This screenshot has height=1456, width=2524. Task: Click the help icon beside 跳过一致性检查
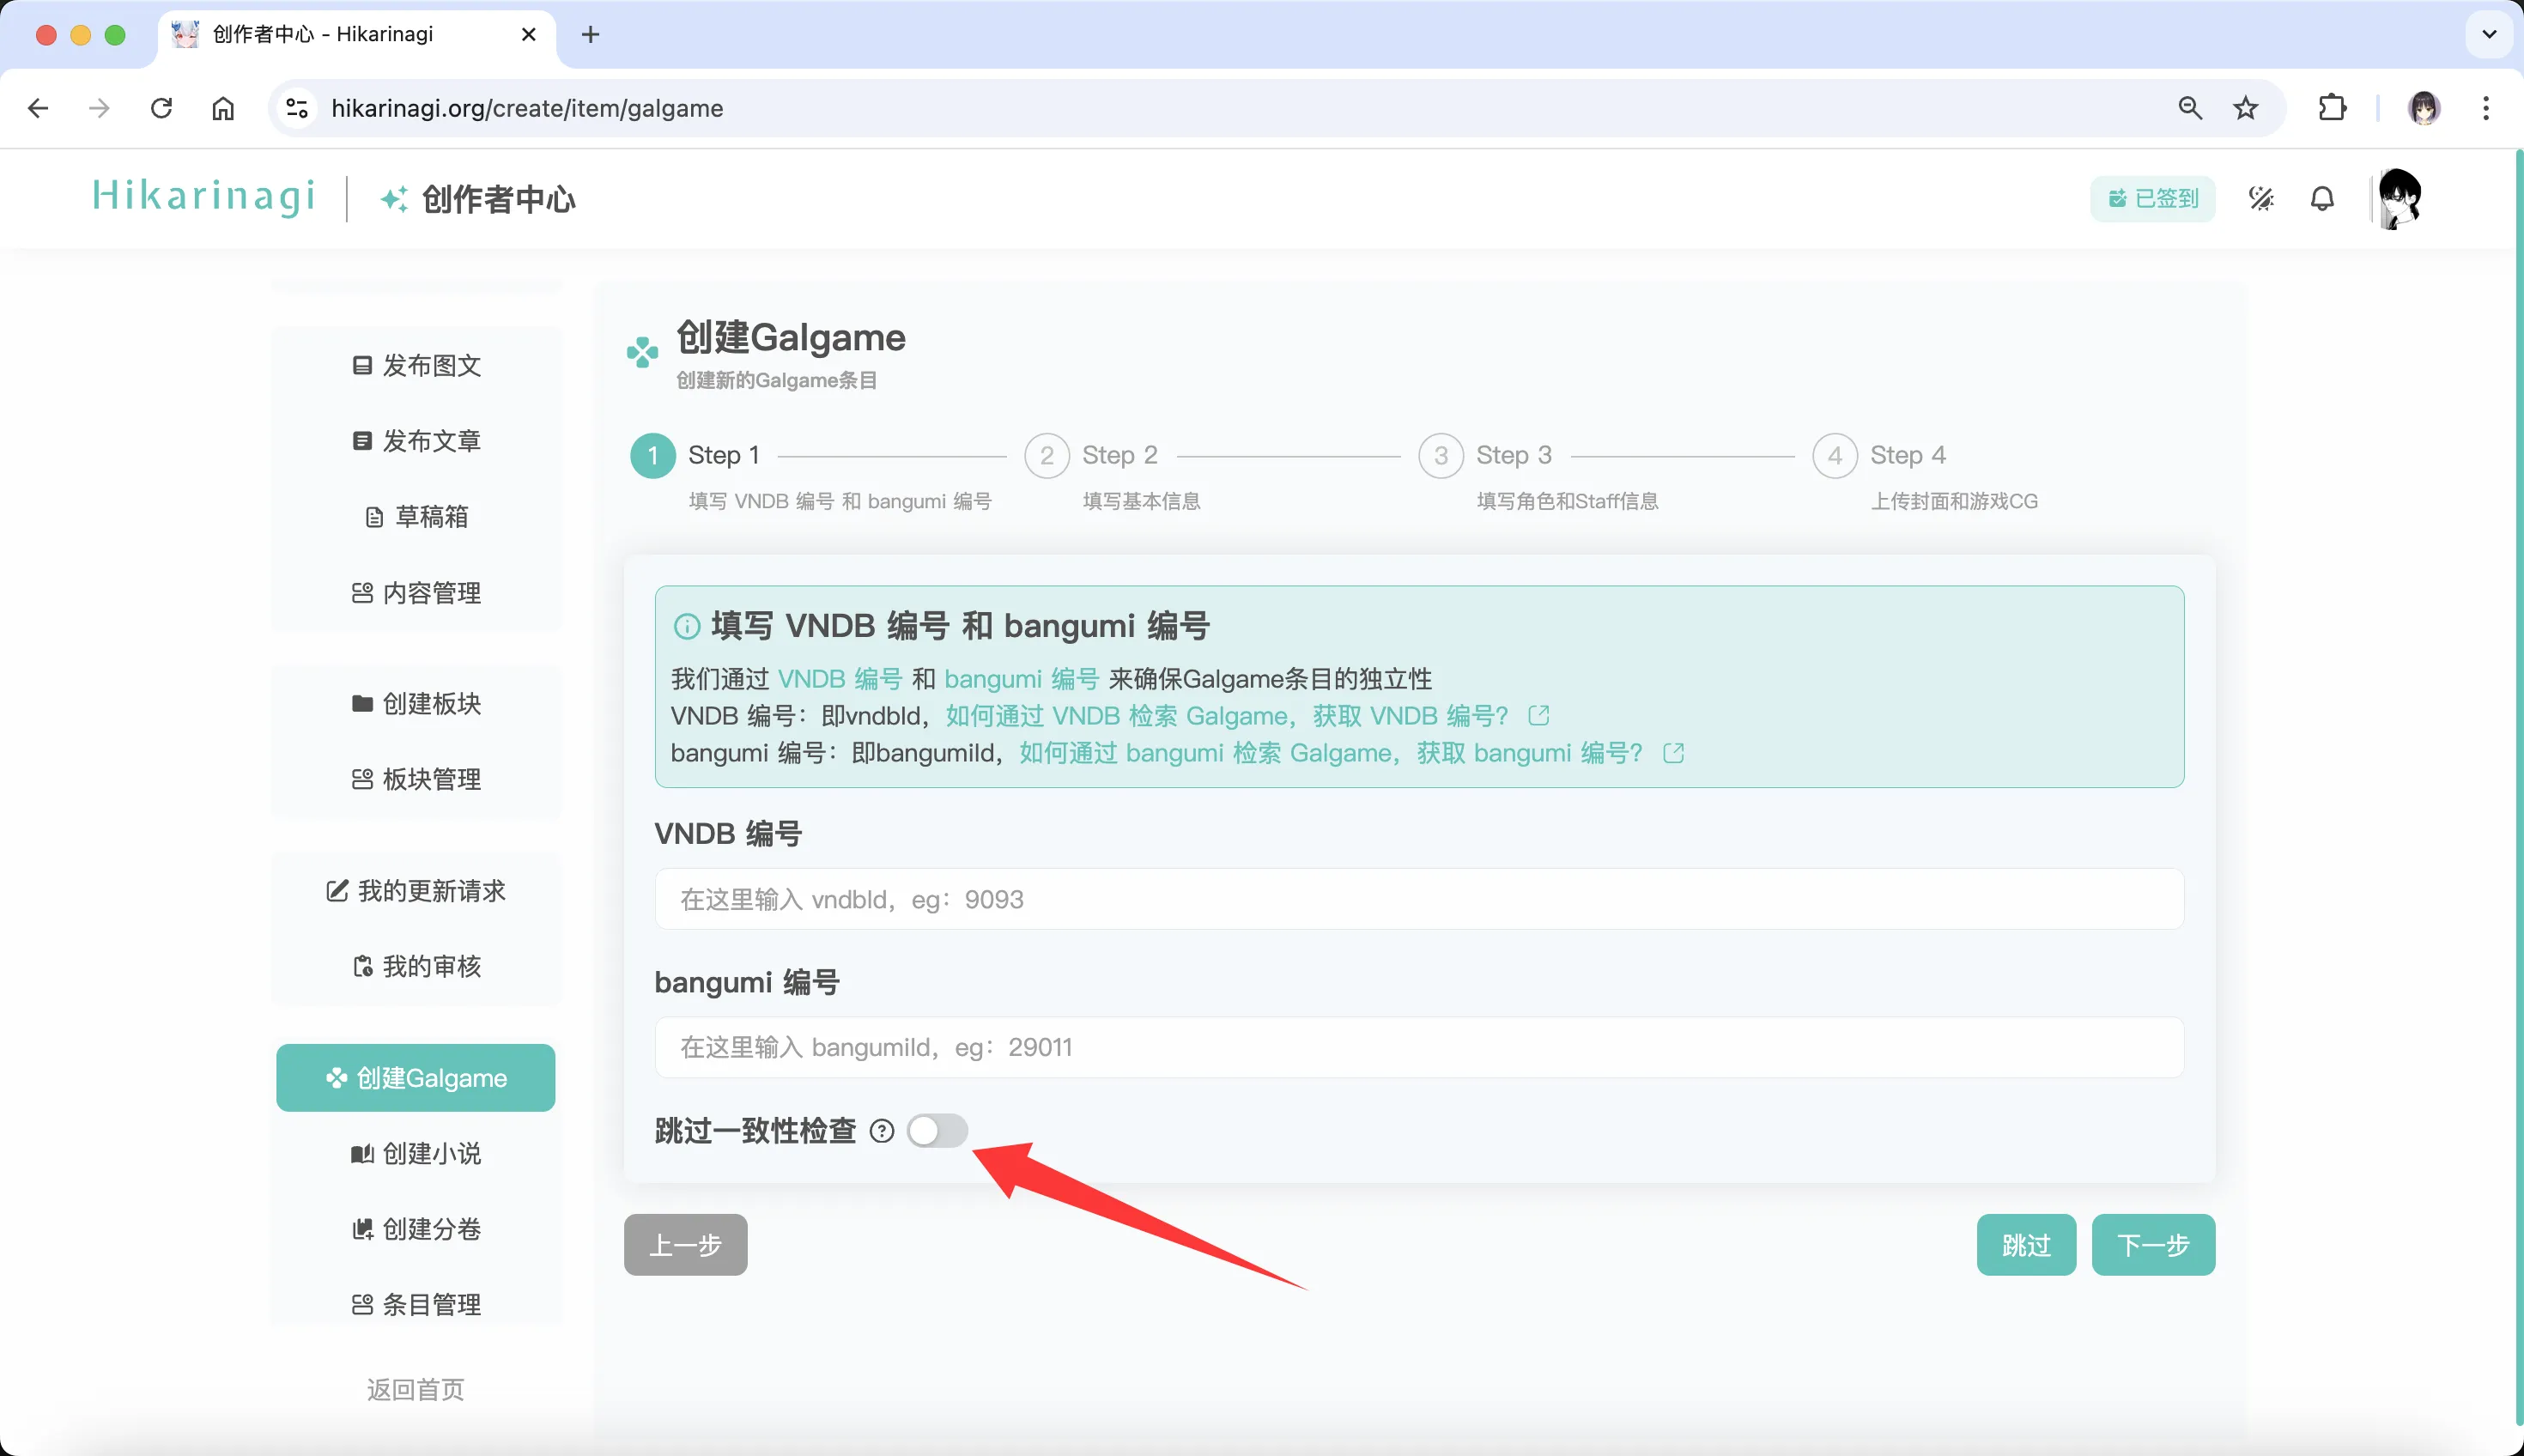tap(881, 1131)
